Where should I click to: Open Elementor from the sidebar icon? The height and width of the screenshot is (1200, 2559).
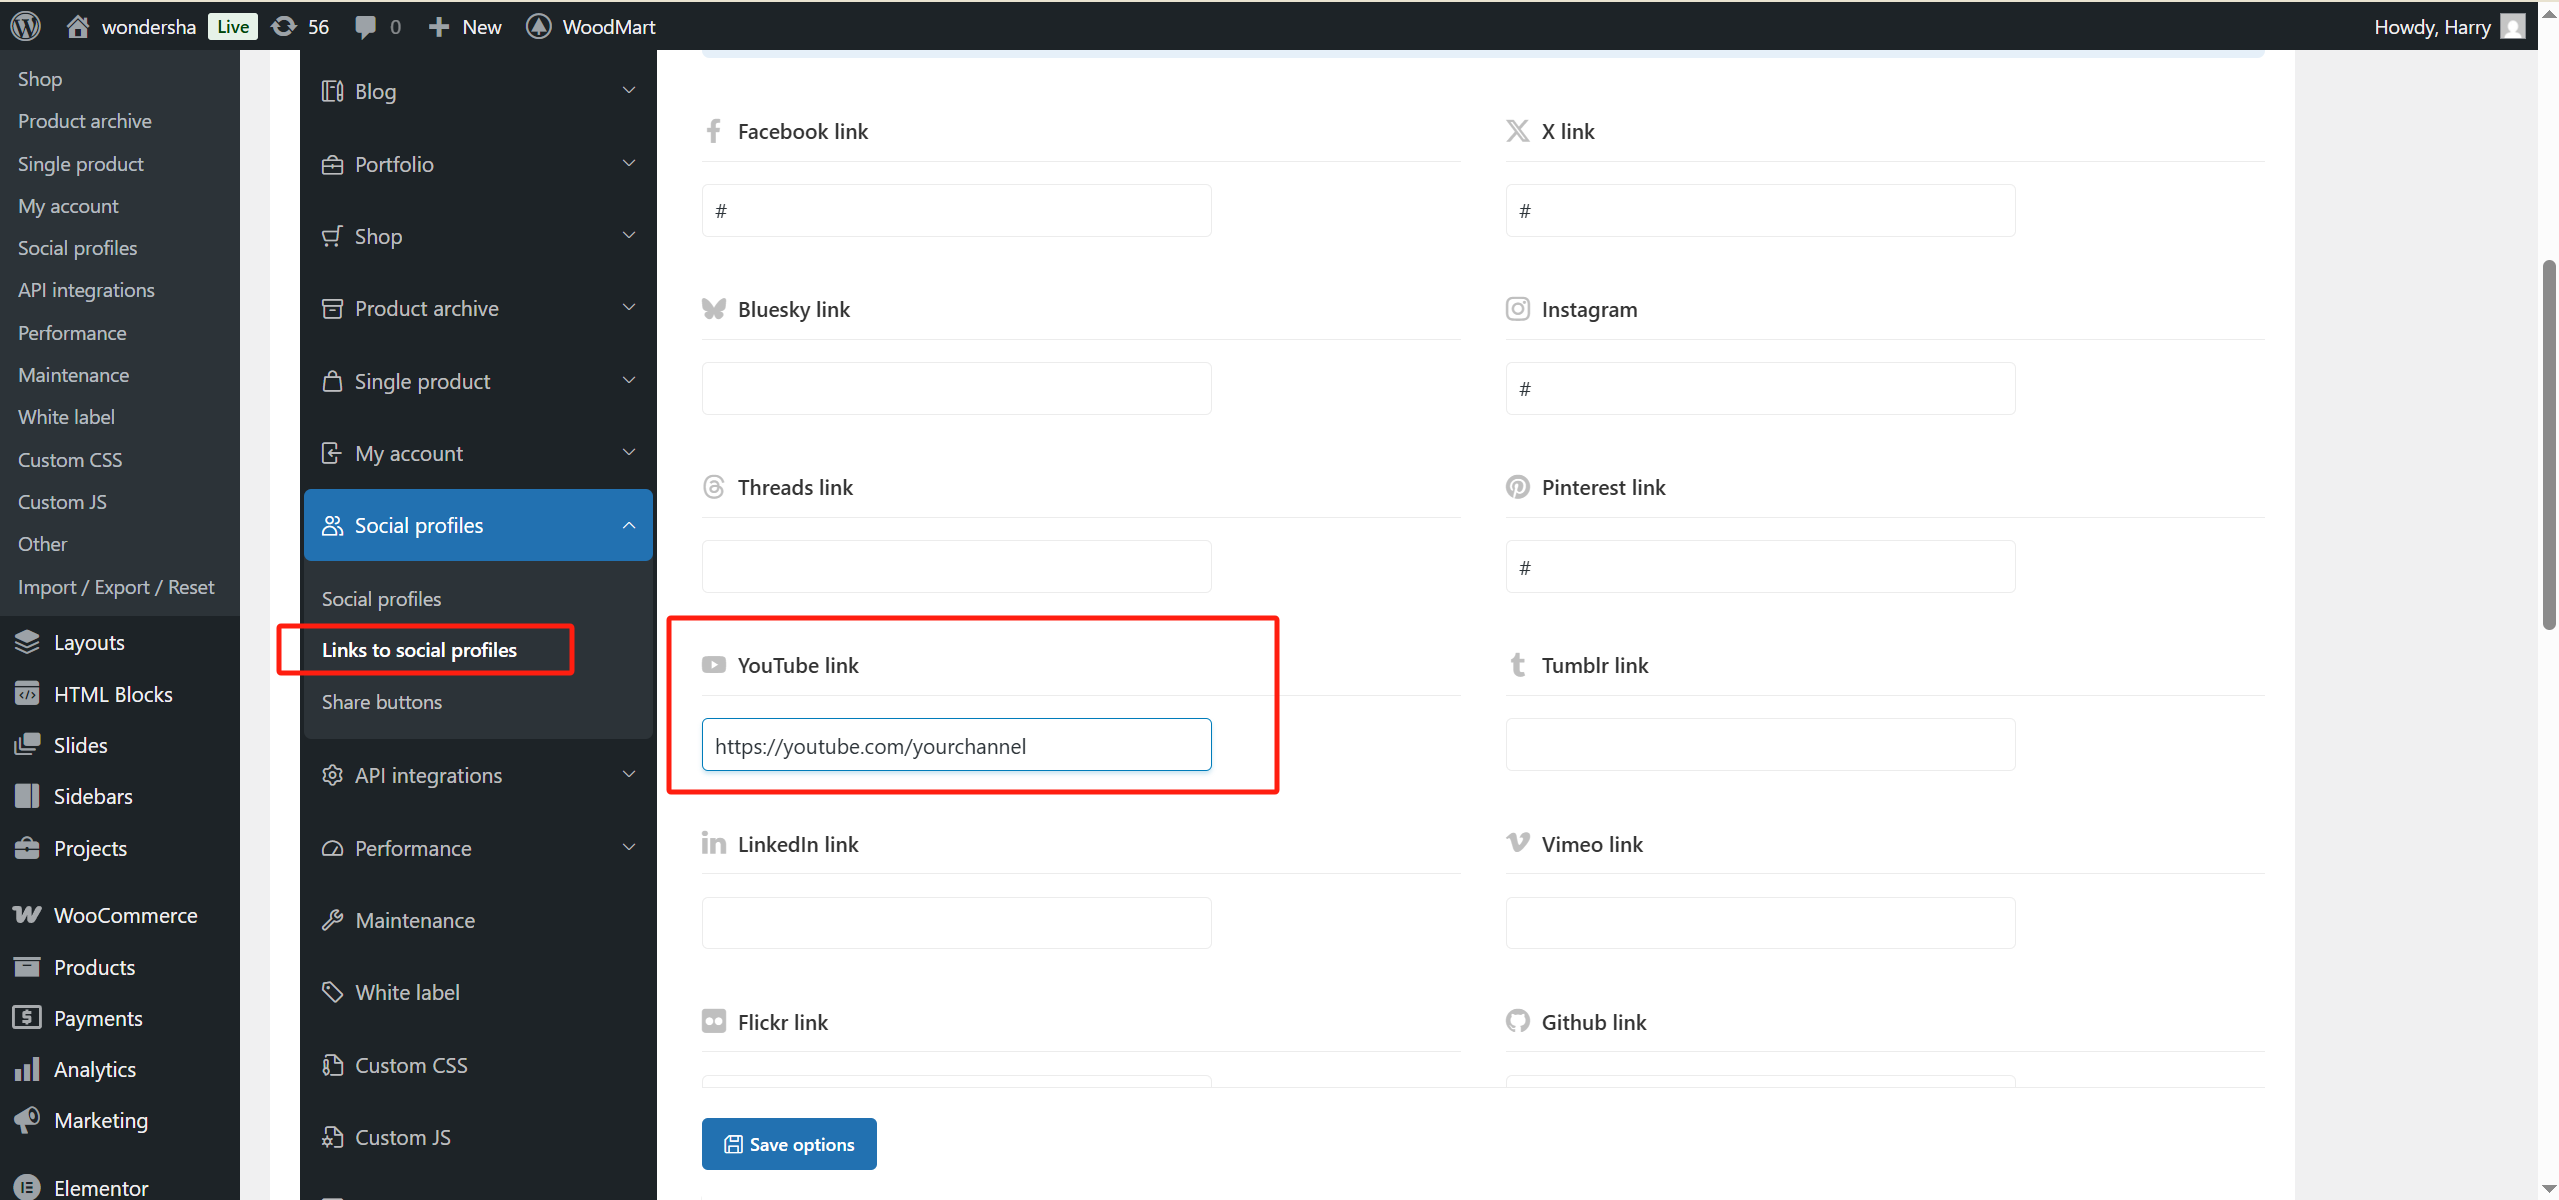(x=27, y=1187)
